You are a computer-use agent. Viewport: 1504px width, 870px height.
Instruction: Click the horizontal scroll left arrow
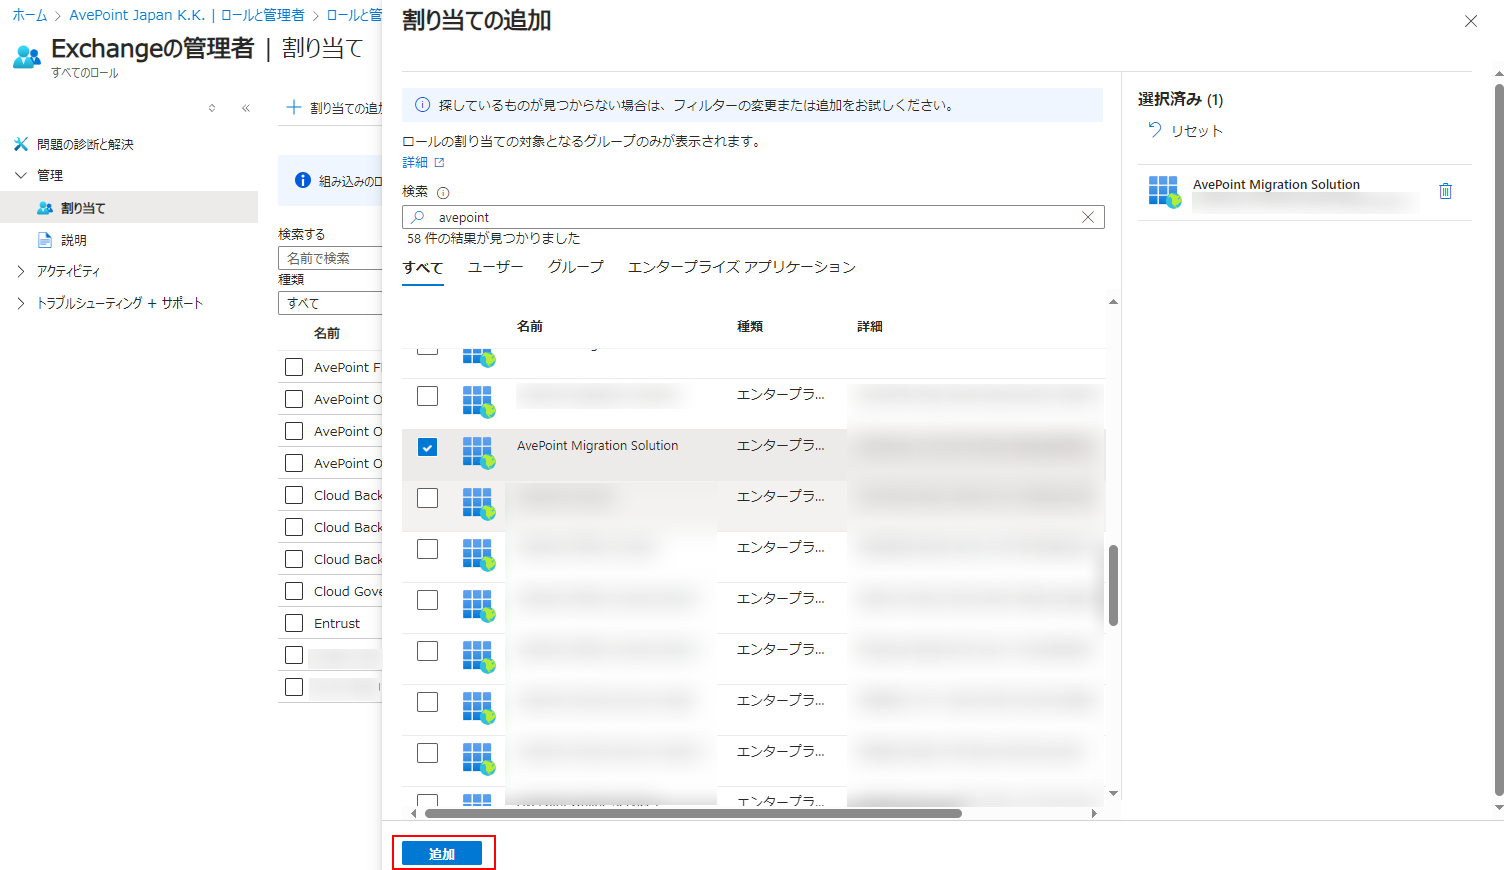point(414,813)
